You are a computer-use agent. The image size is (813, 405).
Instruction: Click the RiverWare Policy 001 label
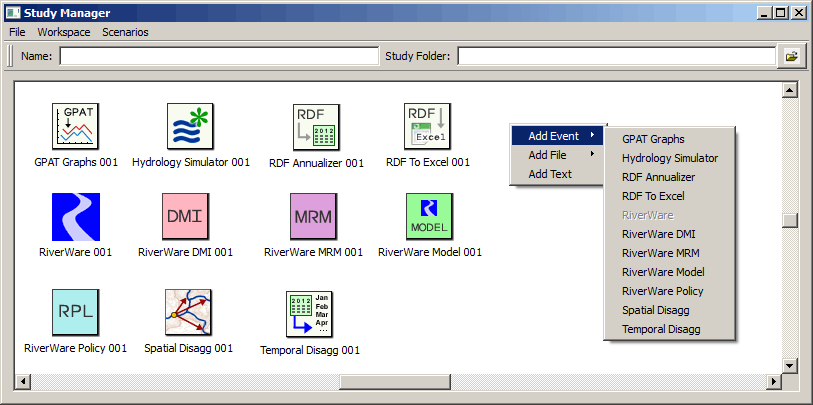[x=76, y=348]
